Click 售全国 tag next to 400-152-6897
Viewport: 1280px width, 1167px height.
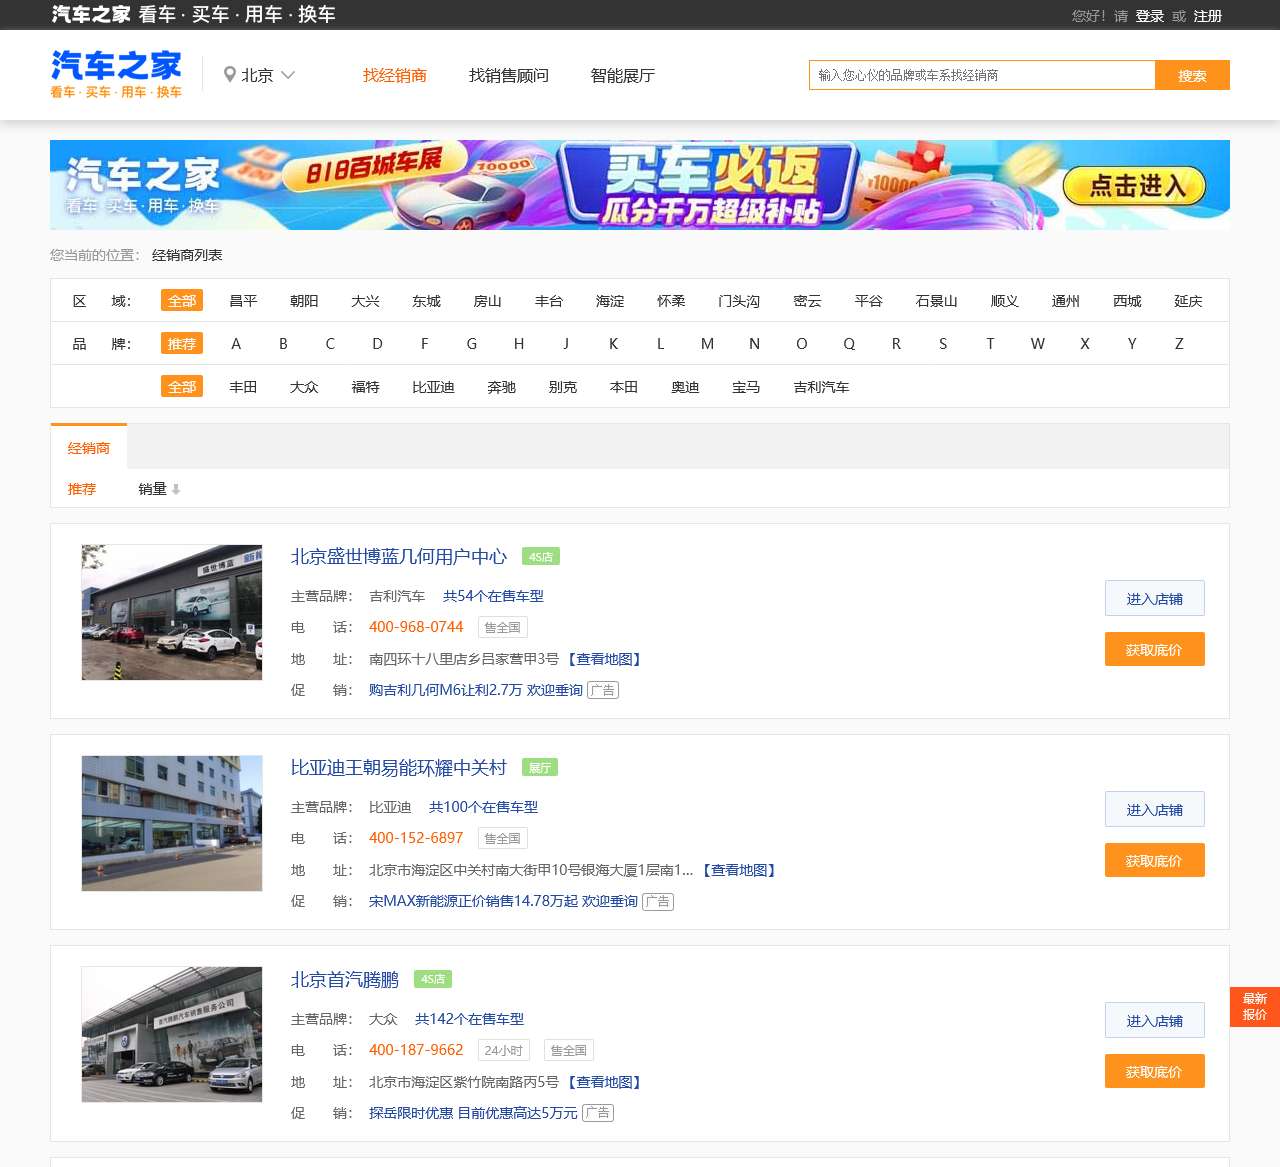(503, 839)
